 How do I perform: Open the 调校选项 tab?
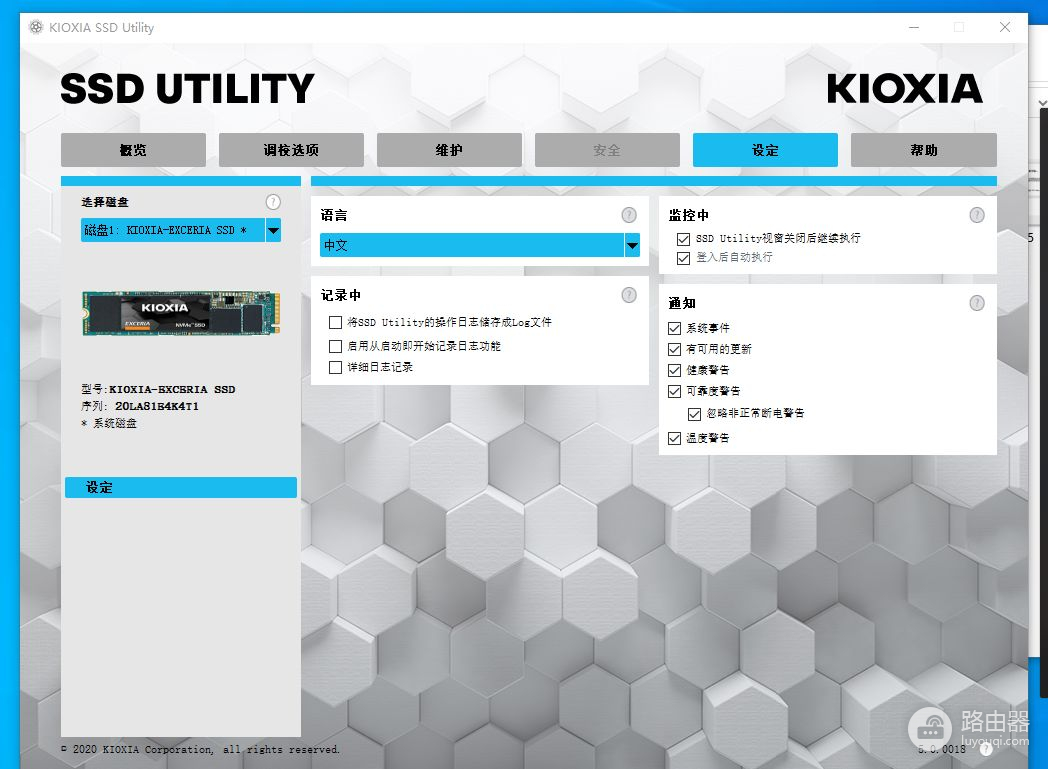(x=291, y=150)
